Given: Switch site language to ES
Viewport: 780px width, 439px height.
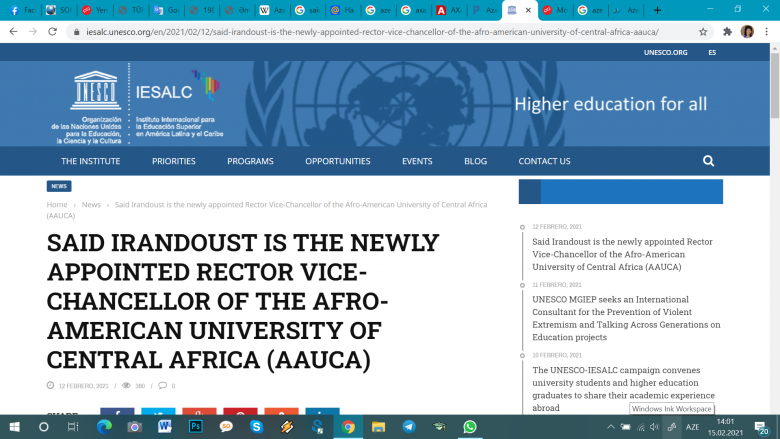Looking at the screenshot, I should coord(712,52).
